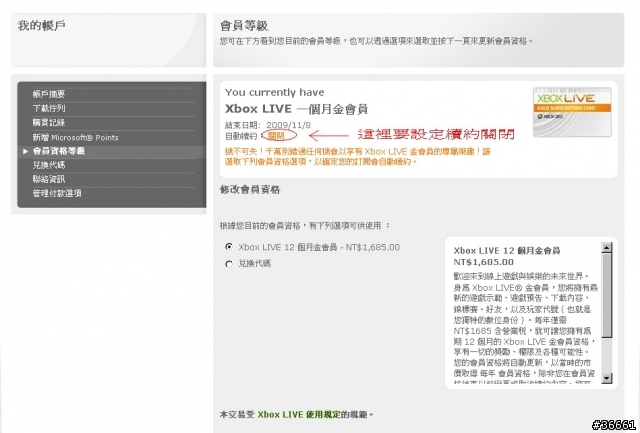Open 兌換代碼 in the sidebar menu
640x433 pixels.
[x=49, y=165]
